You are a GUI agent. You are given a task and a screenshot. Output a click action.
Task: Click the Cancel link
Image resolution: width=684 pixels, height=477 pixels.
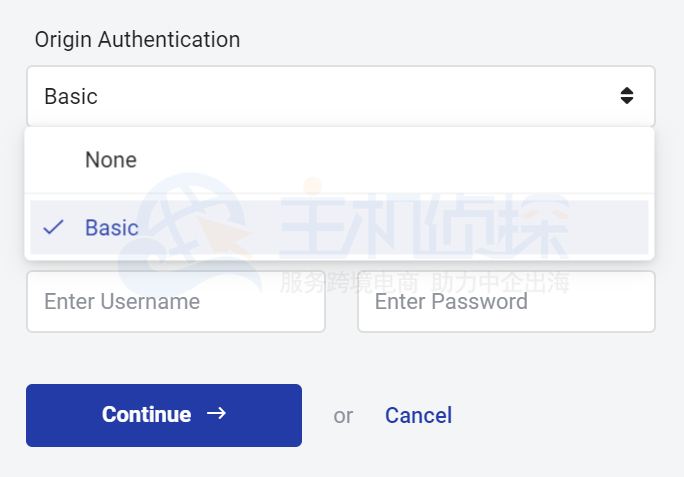coord(418,415)
